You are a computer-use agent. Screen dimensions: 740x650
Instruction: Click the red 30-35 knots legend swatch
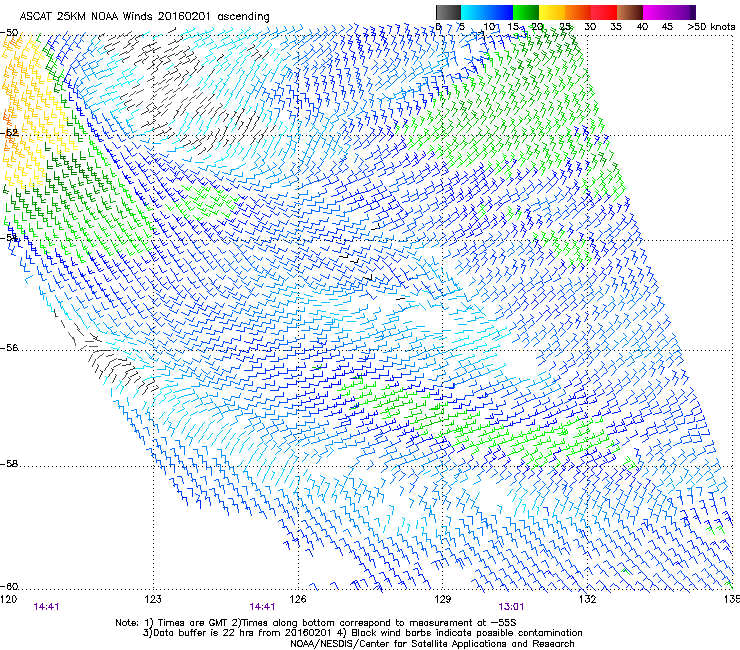[x=604, y=12]
